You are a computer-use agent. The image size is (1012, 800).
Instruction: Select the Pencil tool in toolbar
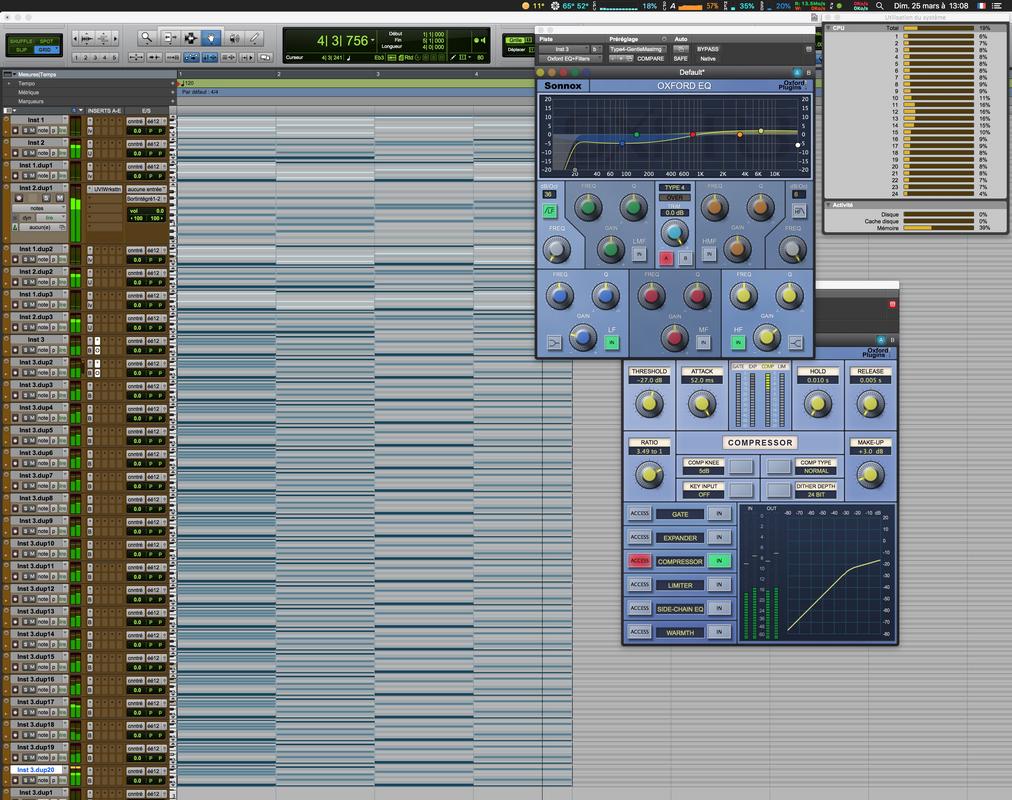pos(255,38)
